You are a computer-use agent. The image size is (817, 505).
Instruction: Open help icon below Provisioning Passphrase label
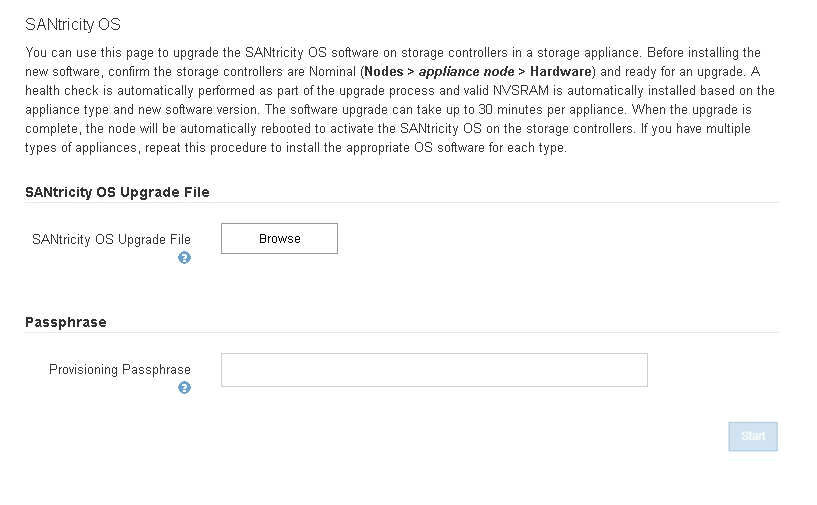coord(184,388)
